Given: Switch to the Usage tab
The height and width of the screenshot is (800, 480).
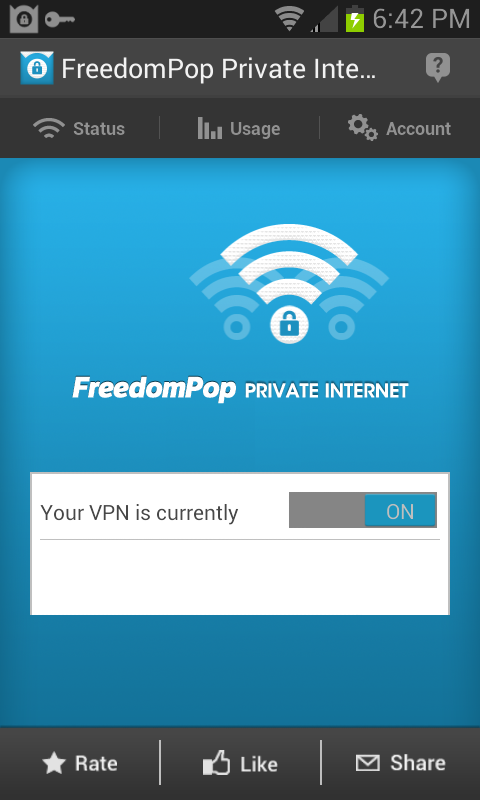Looking at the screenshot, I should pos(239,129).
